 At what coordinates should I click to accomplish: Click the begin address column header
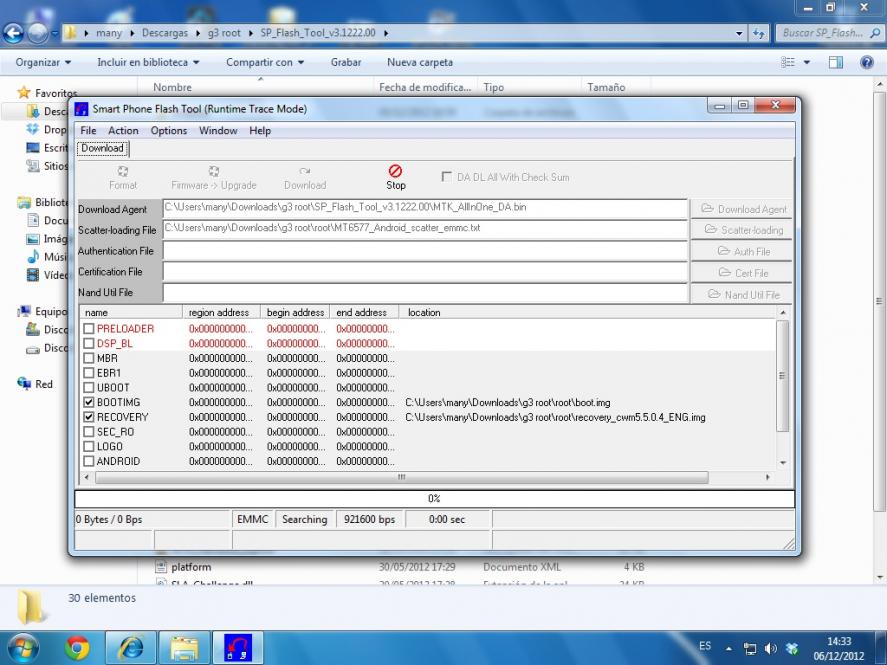[295, 312]
